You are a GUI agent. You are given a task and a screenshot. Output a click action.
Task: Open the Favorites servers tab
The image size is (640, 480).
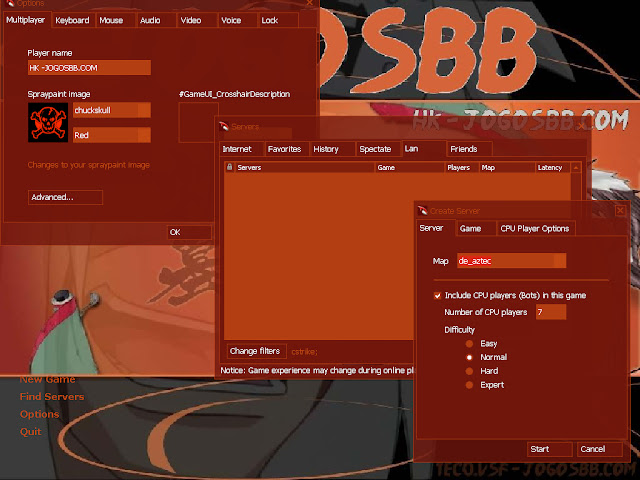(287, 149)
